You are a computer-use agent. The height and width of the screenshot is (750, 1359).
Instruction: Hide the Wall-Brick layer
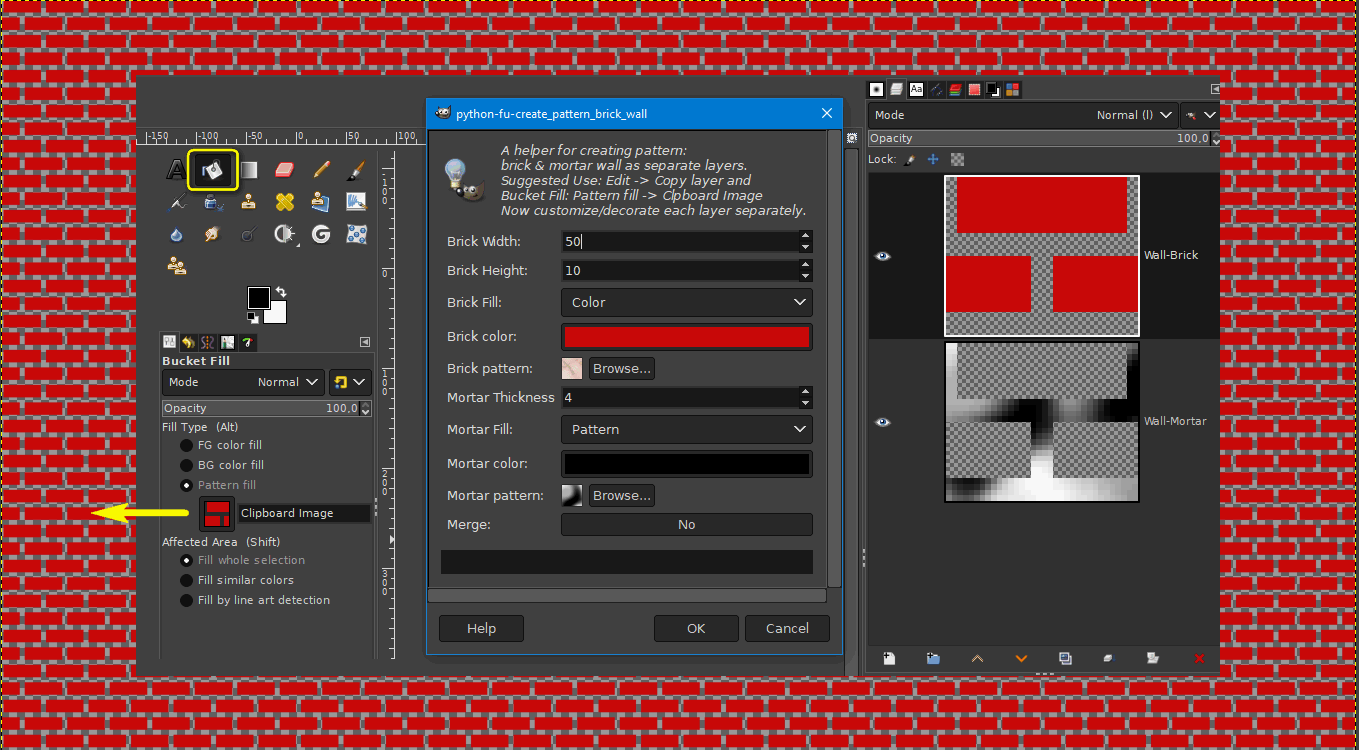882,256
